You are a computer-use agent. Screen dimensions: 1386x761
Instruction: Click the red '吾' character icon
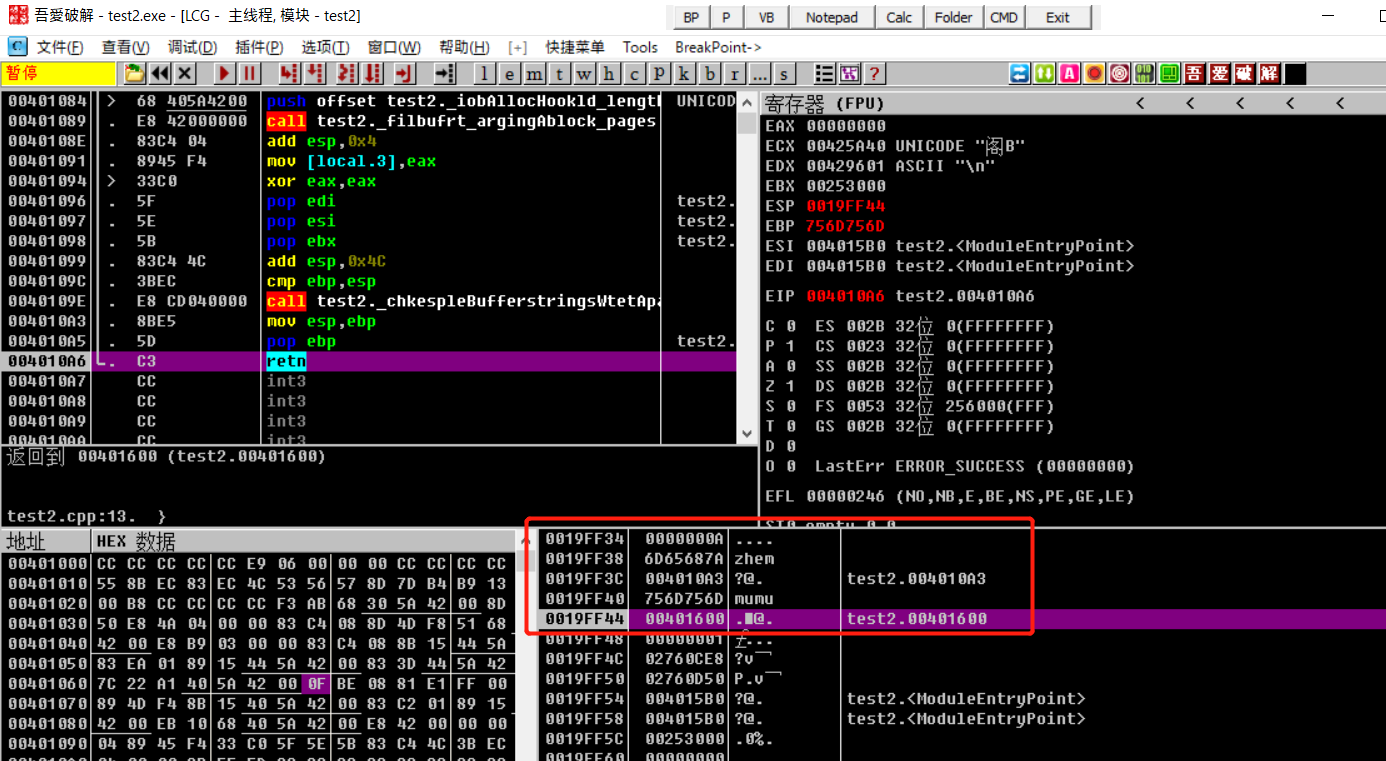pyautogui.click(x=1194, y=74)
